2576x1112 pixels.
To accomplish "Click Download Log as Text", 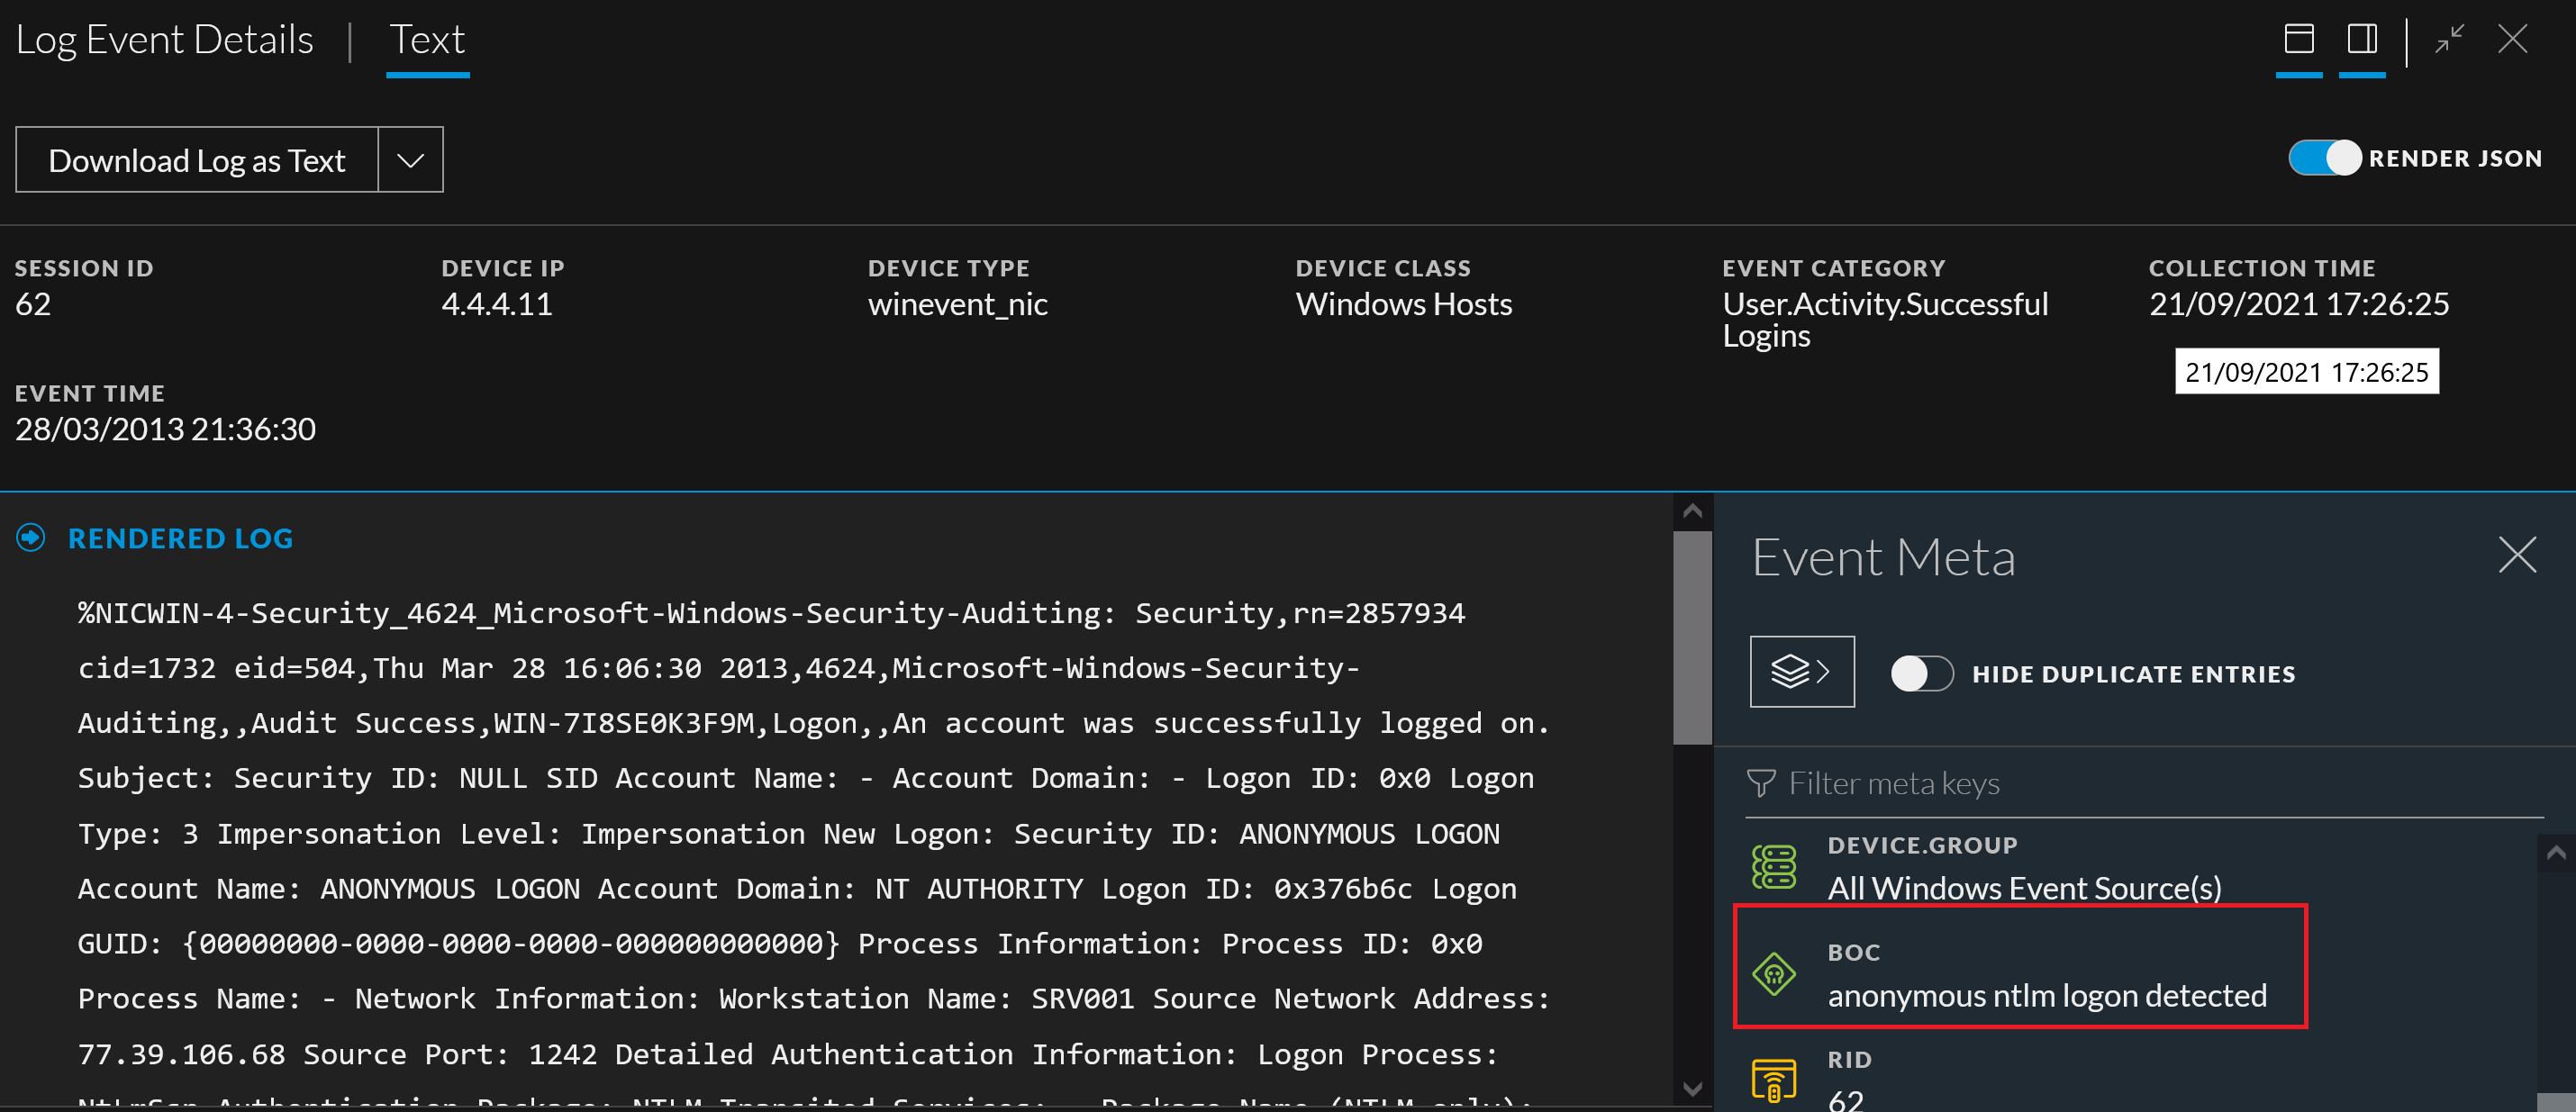I will tap(196, 159).
